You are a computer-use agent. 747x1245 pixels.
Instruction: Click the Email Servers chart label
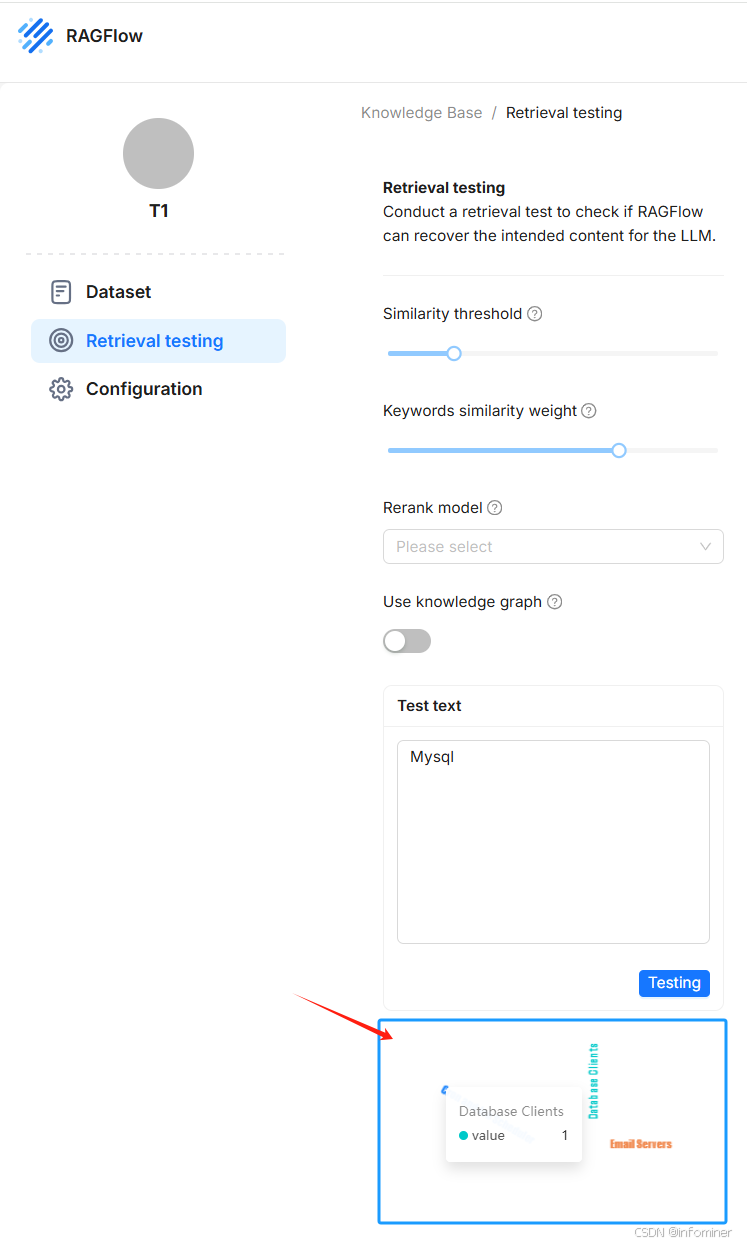click(641, 1144)
